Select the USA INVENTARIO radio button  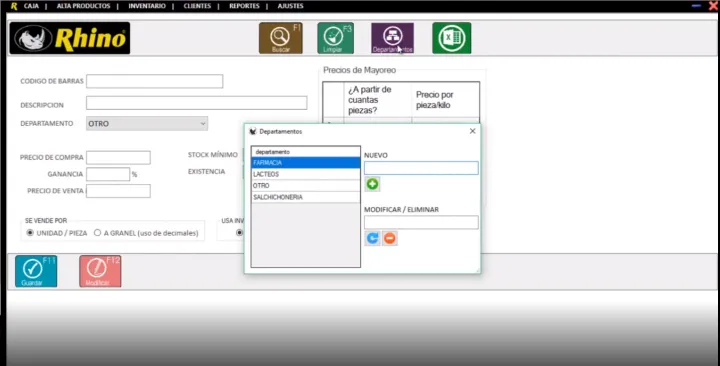point(239,233)
